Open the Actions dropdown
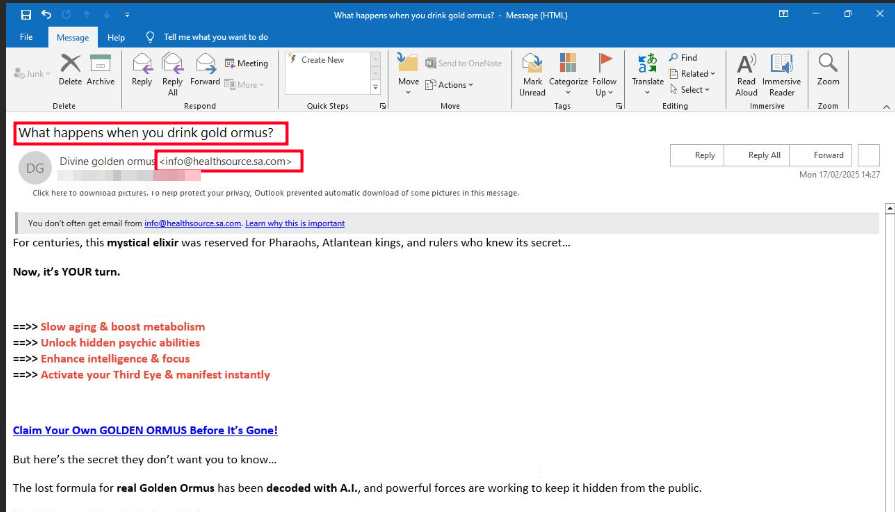895x512 pixels. point(449,85)
